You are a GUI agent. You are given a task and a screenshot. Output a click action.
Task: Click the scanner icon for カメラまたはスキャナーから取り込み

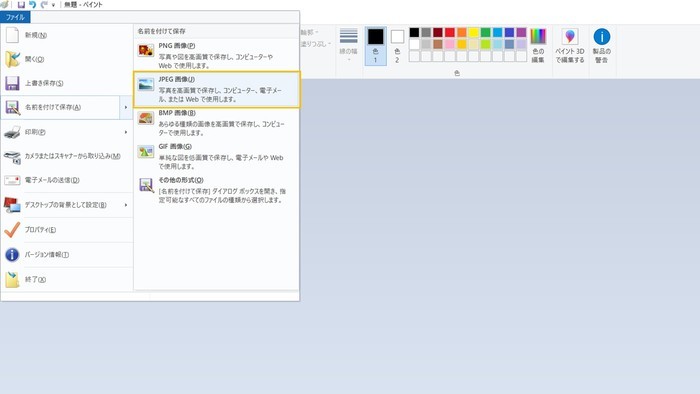tap(12, 157)
